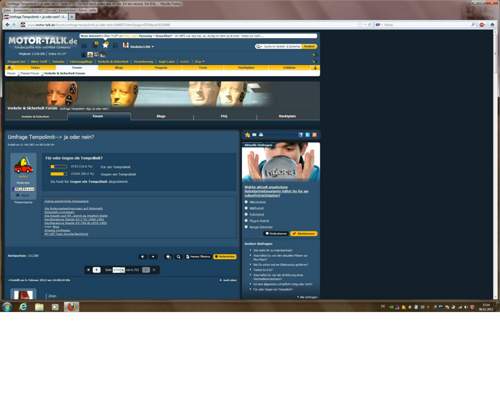The height and width of the screenshot is (416, 500).
Task: Click the down arrow at the yellow bar's right end
Action: click(x=315, y=68)
